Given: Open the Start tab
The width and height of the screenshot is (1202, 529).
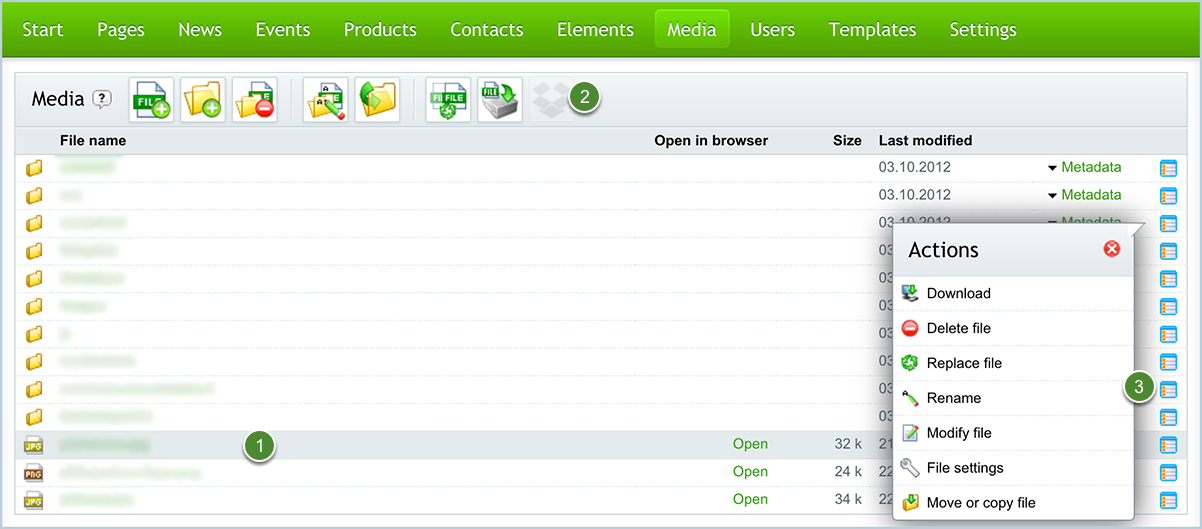Looking at the screenshot, I should pyautogui.click(x=43, y=29).
